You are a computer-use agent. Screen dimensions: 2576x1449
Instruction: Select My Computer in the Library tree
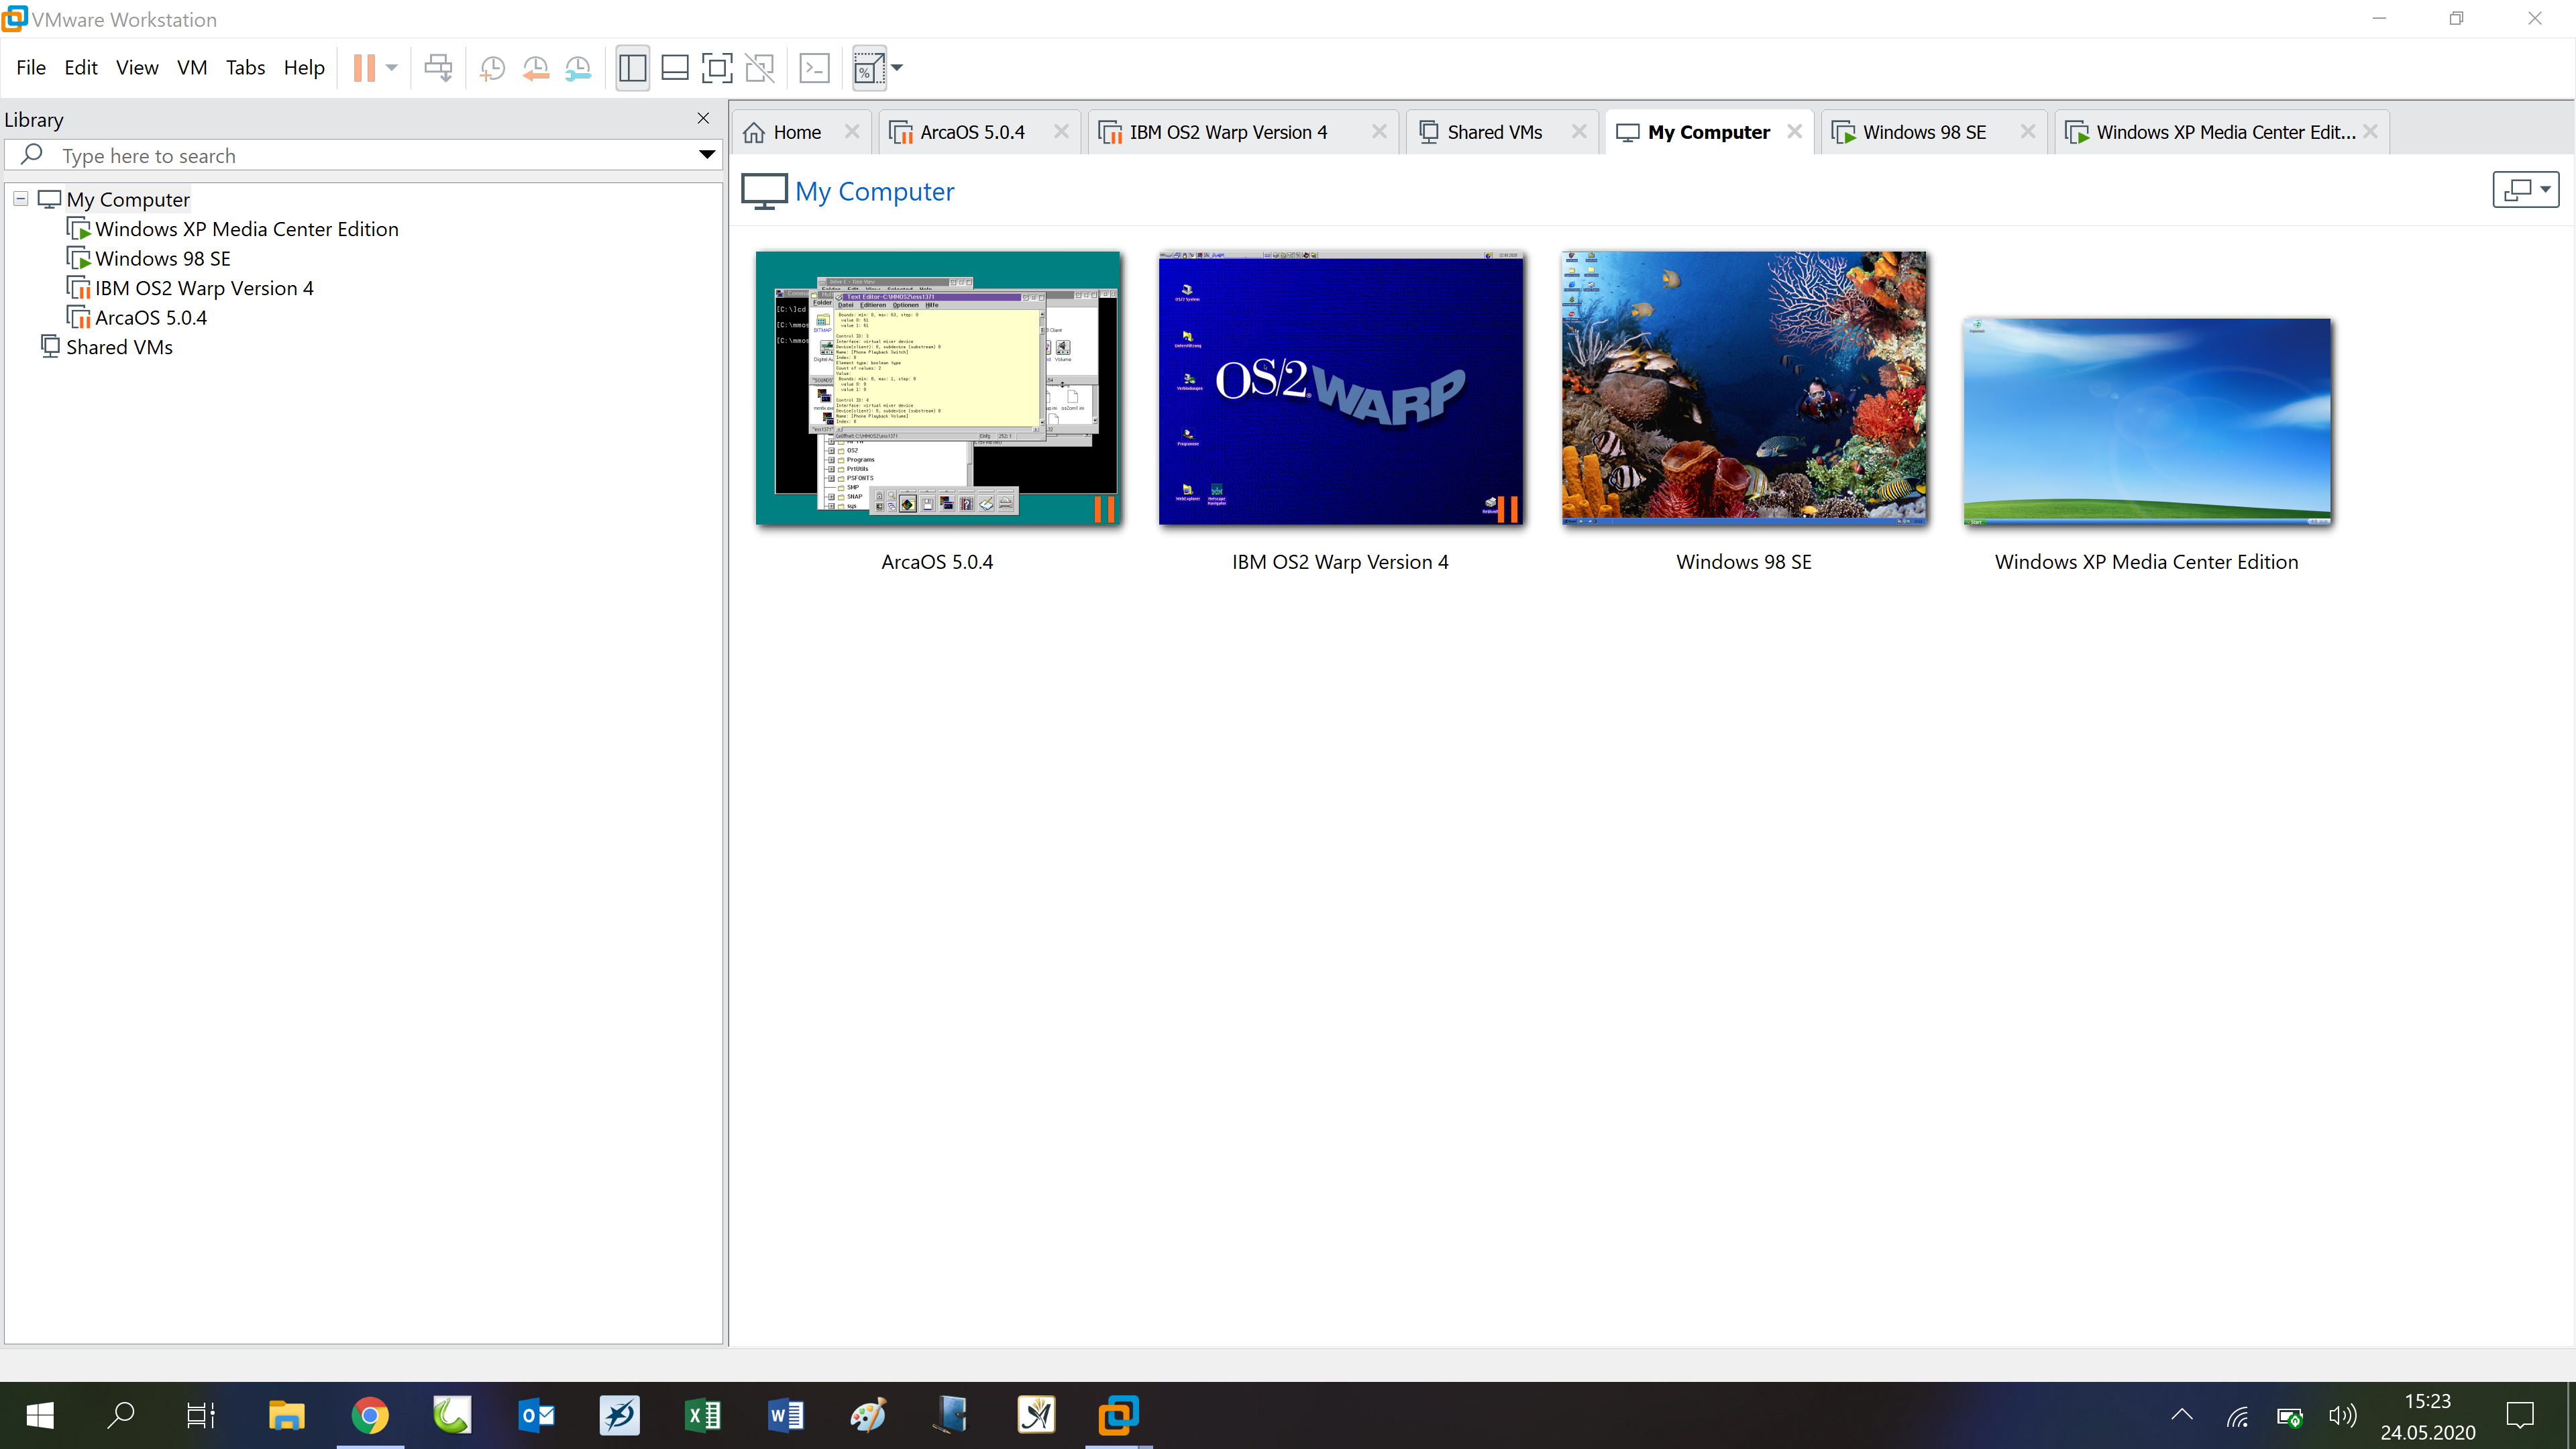128,199
